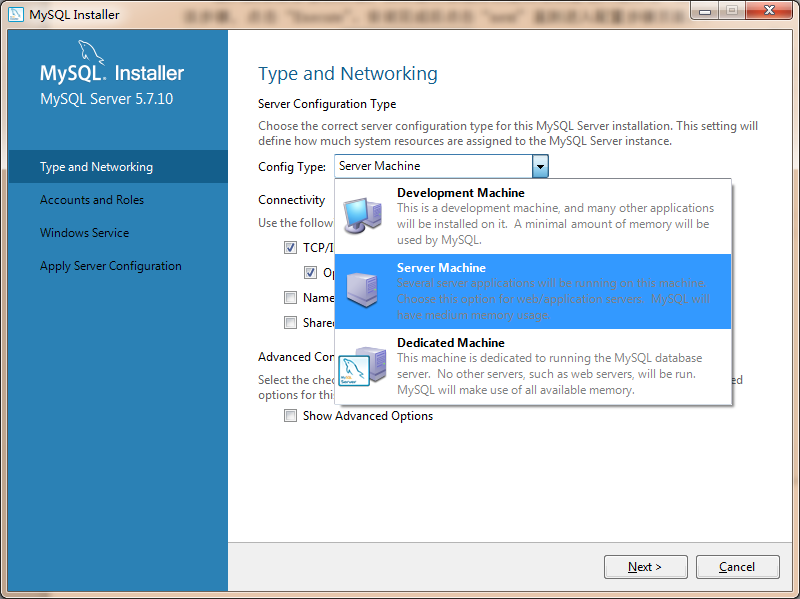The width and height of the screenshot is (800, 599).
Task: Click the MySQL dolphin logo
Action: [x=90, y=53]
